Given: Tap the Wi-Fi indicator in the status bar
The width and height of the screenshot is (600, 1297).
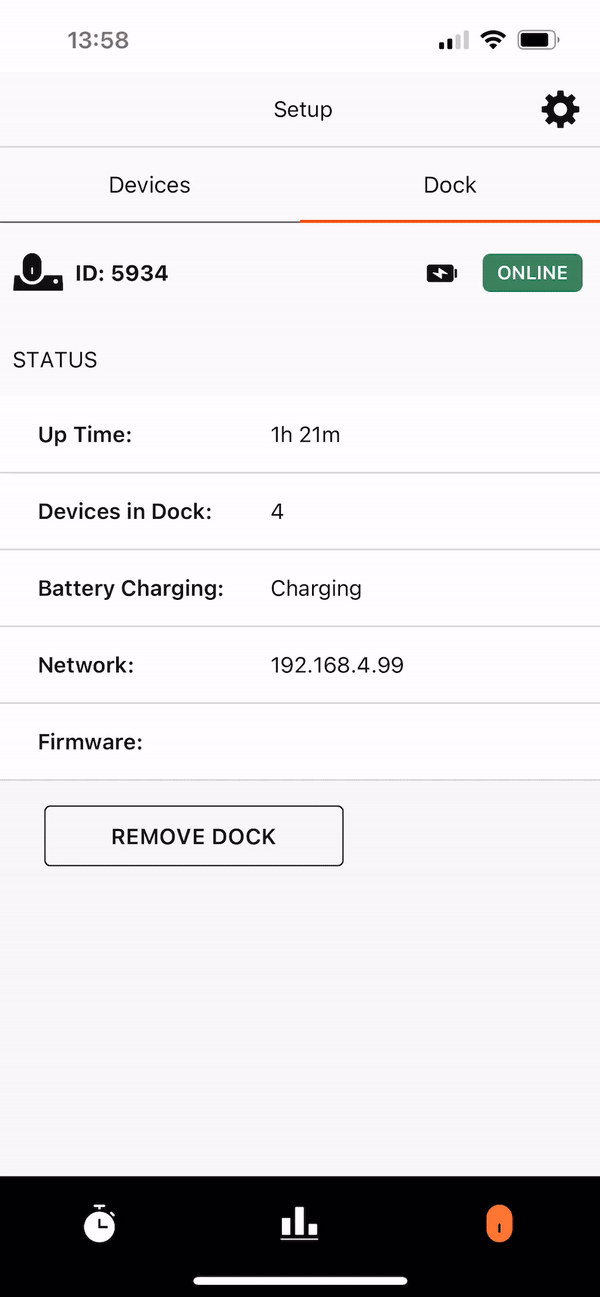Looking at the screenshot, I should pyautogui.click(x=492, y=40).
